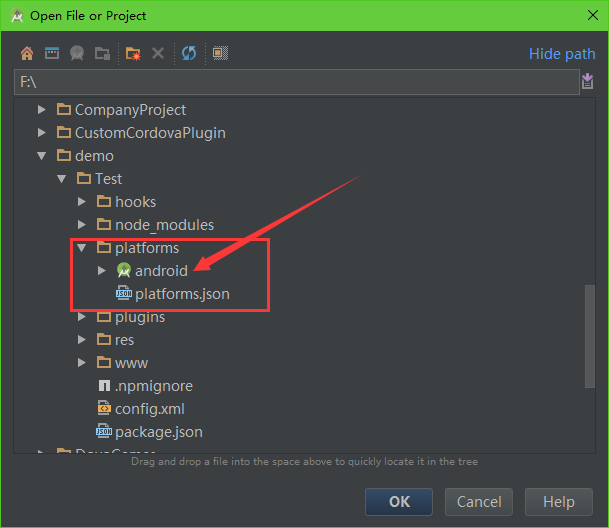Close the Open File or Project dialog
The width and height of the screenshot is (609, 528).
(593, 15)
